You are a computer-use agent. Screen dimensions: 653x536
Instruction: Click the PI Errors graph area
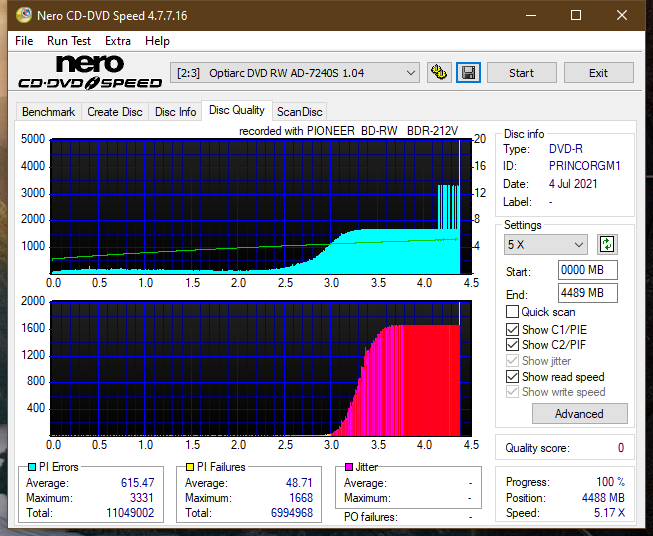click(261, 206)
